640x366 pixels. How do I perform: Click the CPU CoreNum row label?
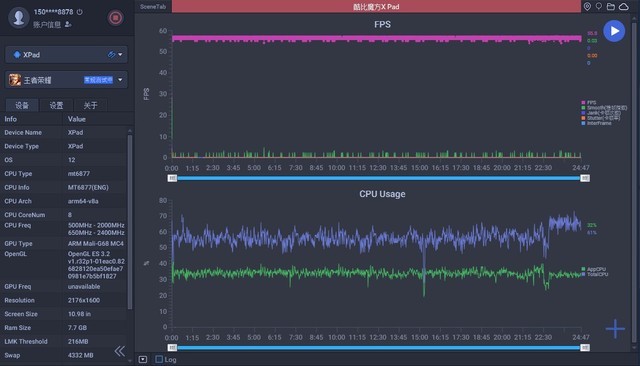[25, 215]
